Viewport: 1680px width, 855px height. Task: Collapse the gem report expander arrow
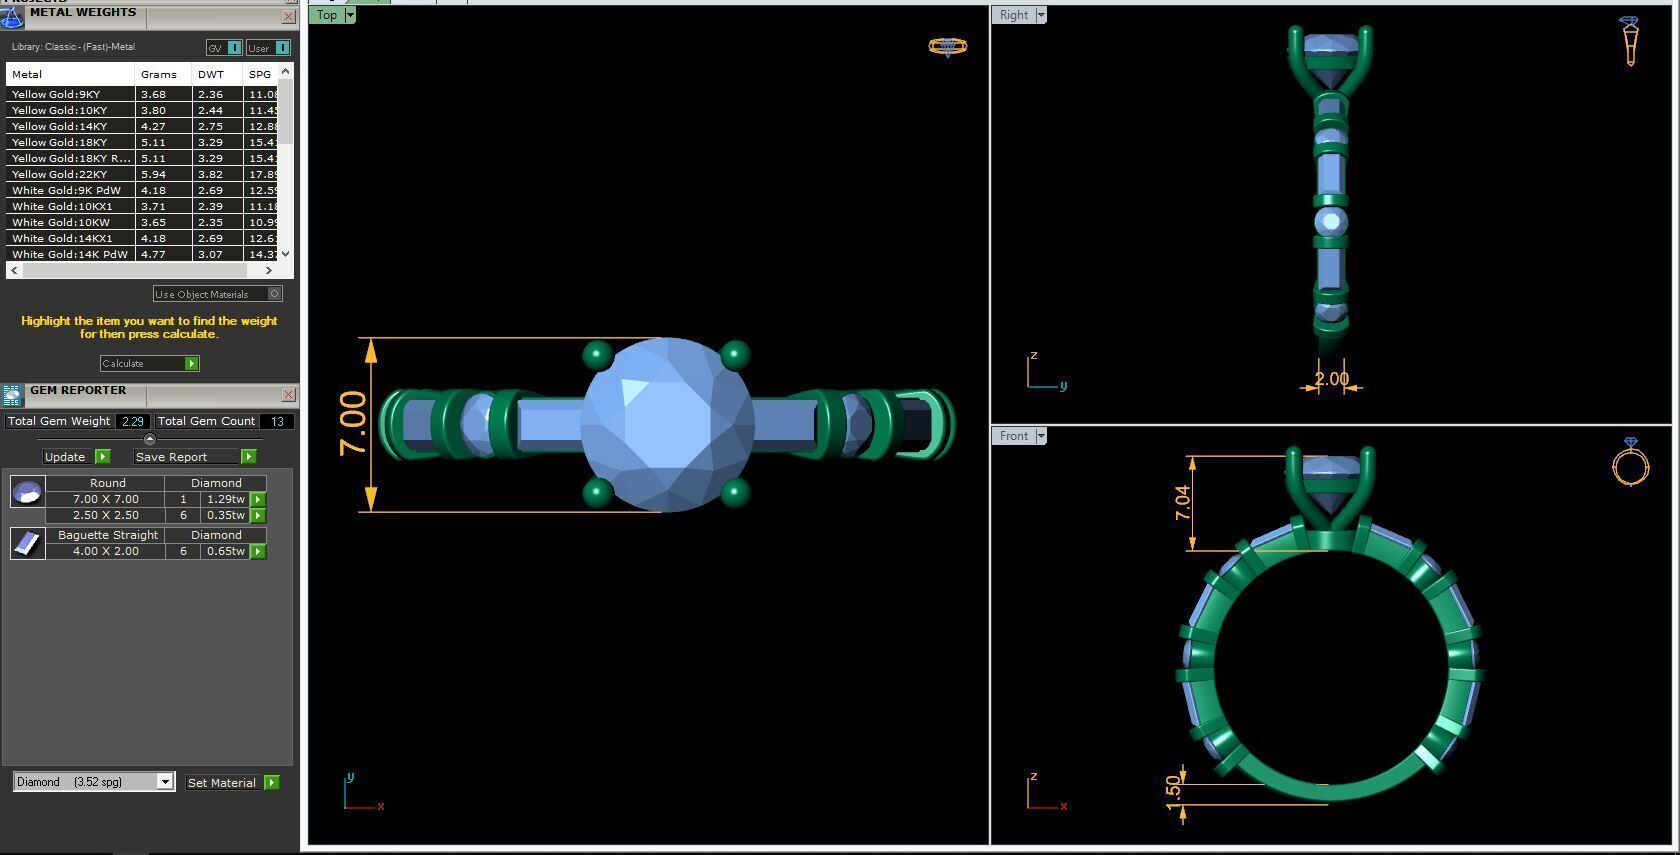coord(150,439)
